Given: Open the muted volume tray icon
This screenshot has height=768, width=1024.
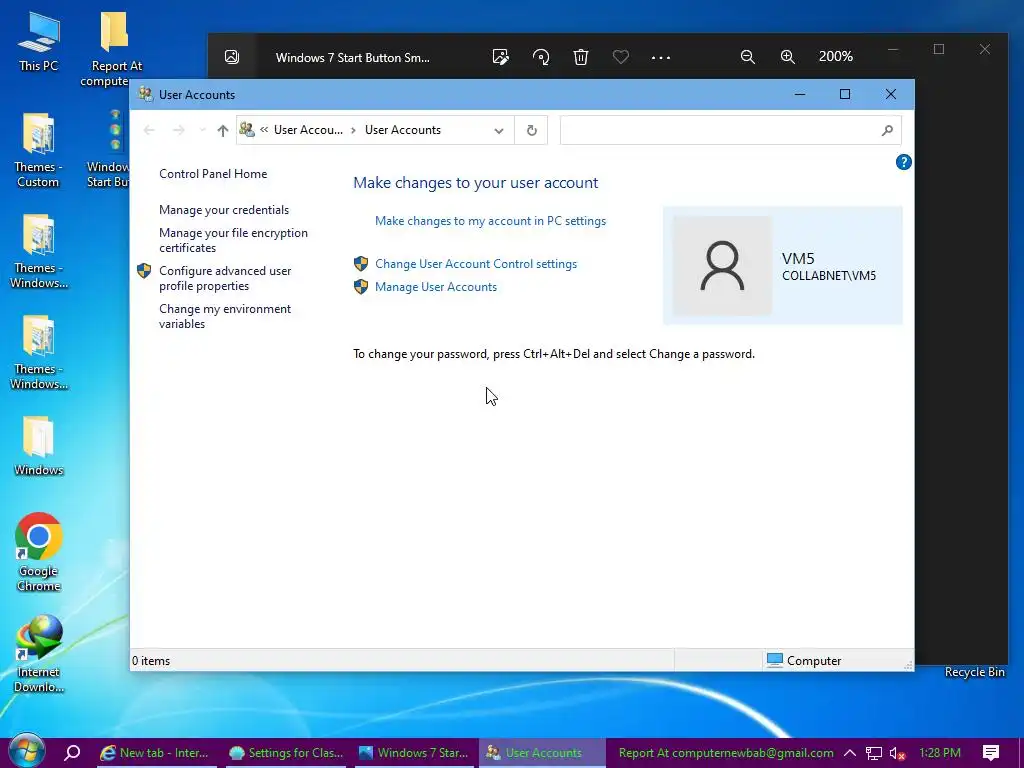Looking at the screenshot, I should pos(898,753).
